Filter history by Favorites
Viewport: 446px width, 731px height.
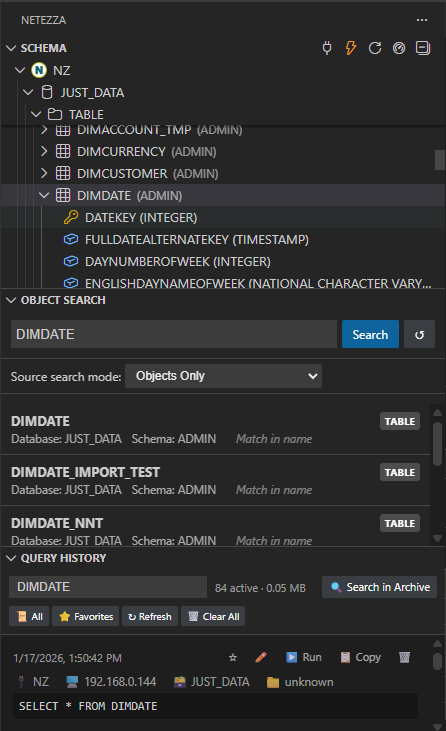coord(86,616)
